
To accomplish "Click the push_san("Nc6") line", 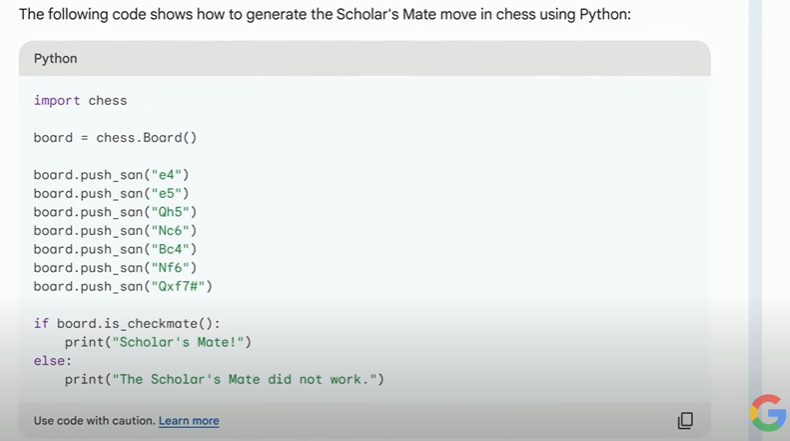I will [x=115, y=230].
